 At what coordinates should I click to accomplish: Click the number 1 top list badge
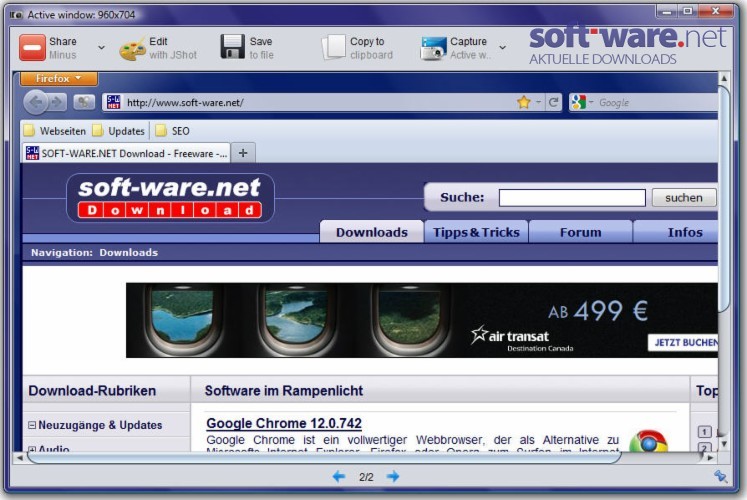(705, 431)
